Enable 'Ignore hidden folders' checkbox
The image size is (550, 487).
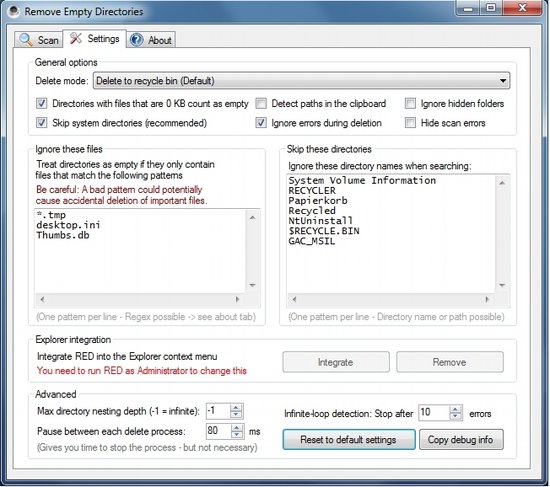pos(410,104)
